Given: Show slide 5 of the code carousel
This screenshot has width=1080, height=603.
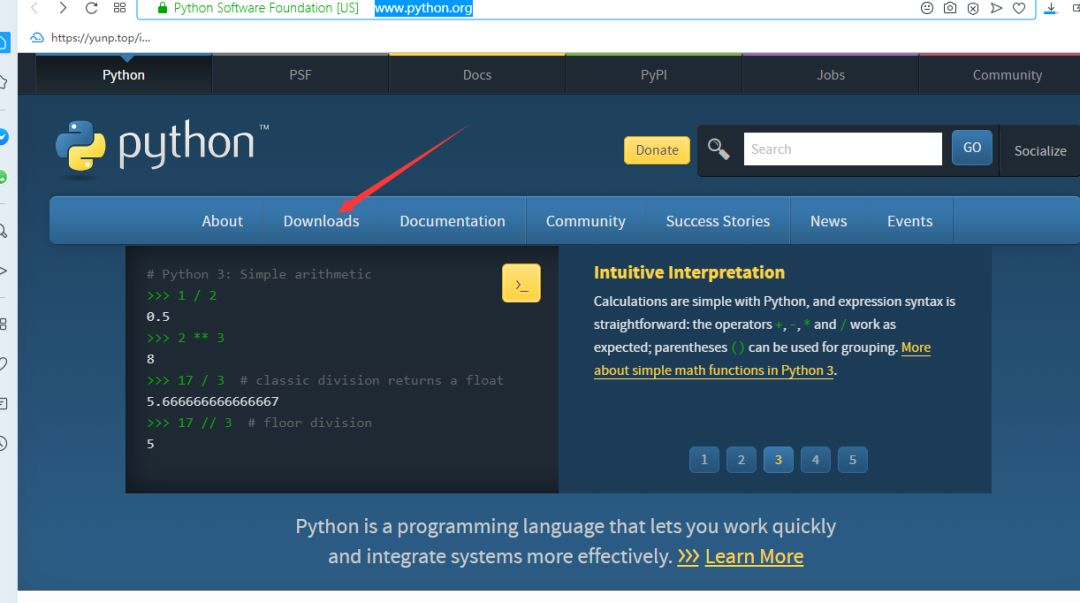Looking at the screenshot, I should (x=853, y=460).
